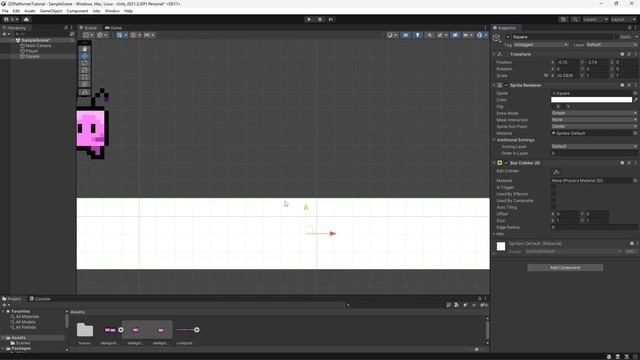Select Main Camera in Hierarchy
Image resolution: width=640 pixels, height=360 pixels.
coord(38,46)
